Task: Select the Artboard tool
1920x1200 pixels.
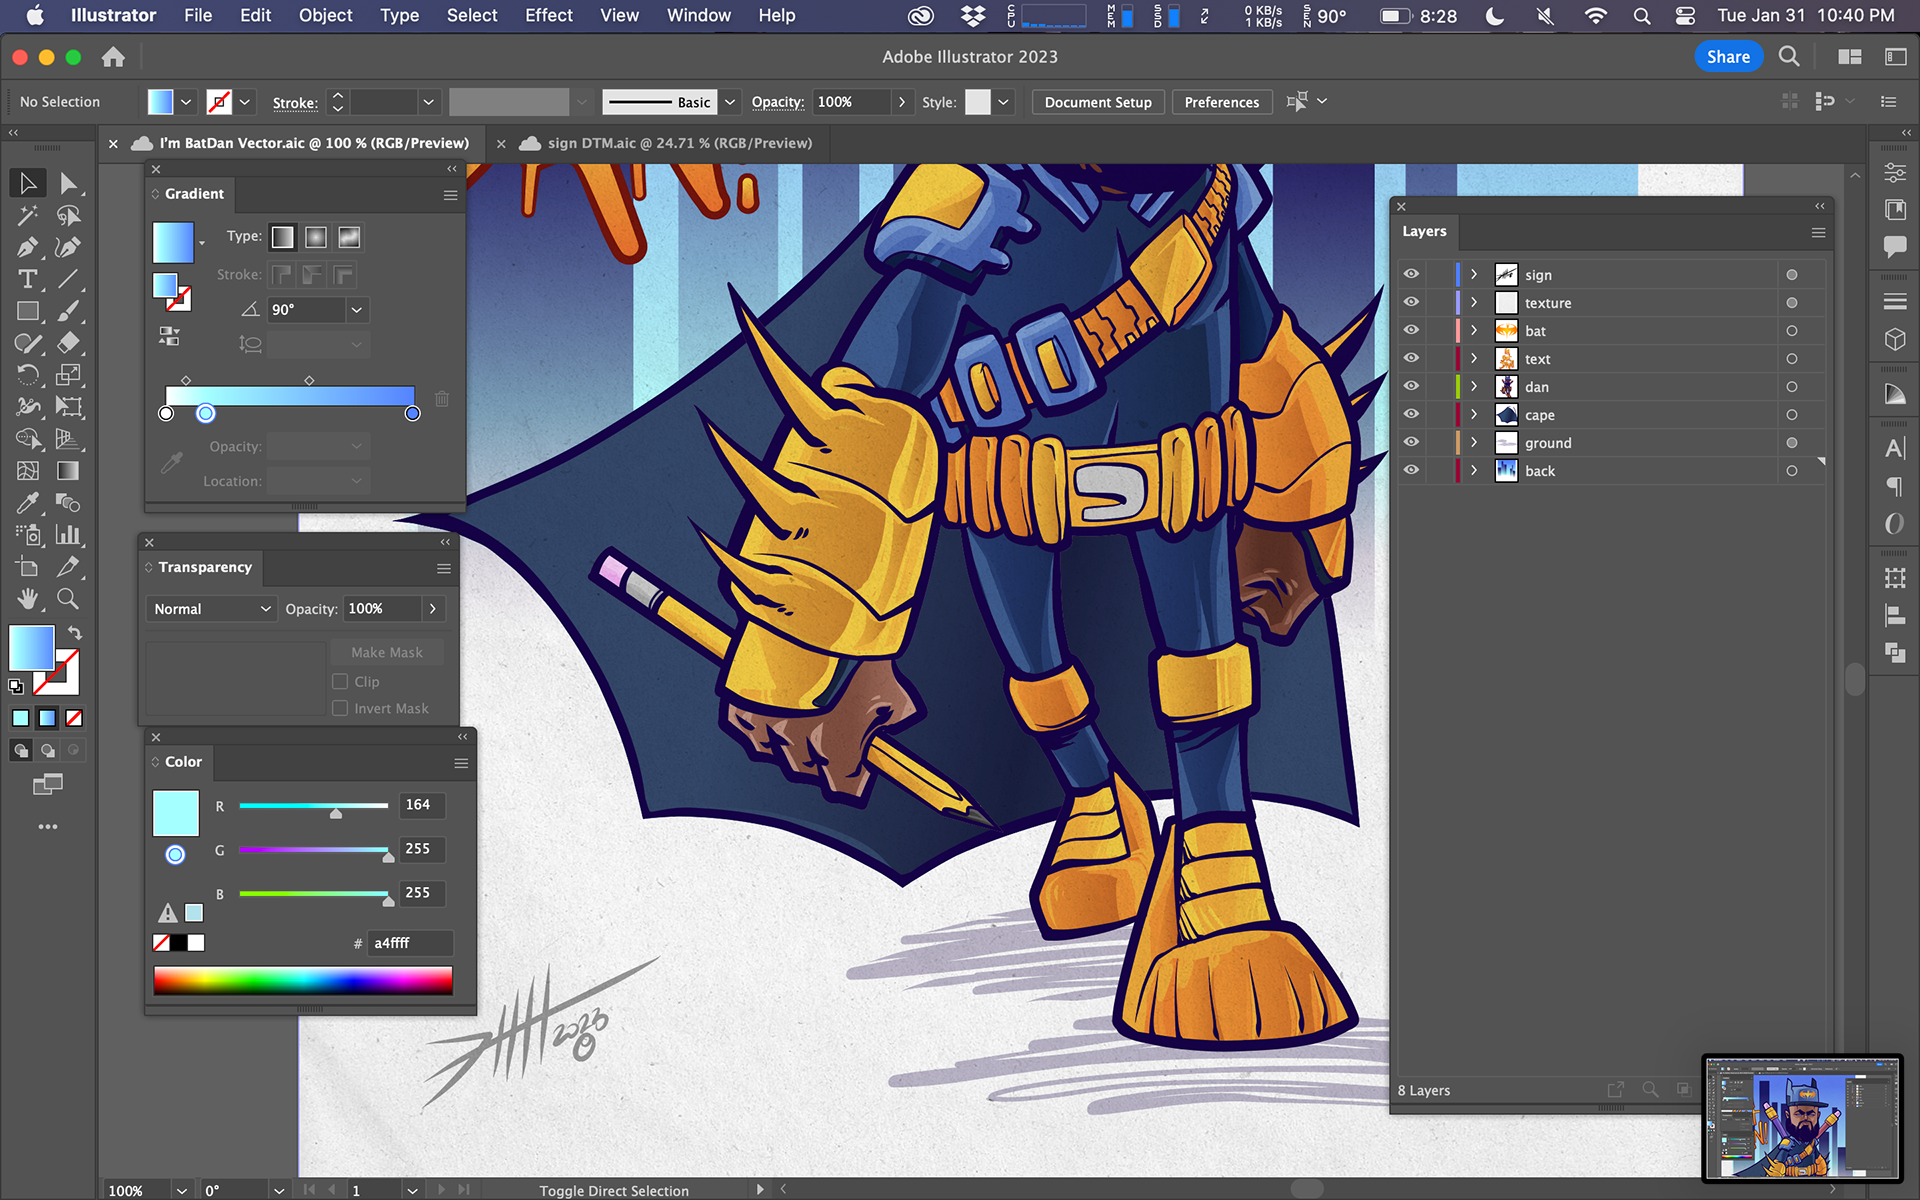Action: (x=28, y=567)
